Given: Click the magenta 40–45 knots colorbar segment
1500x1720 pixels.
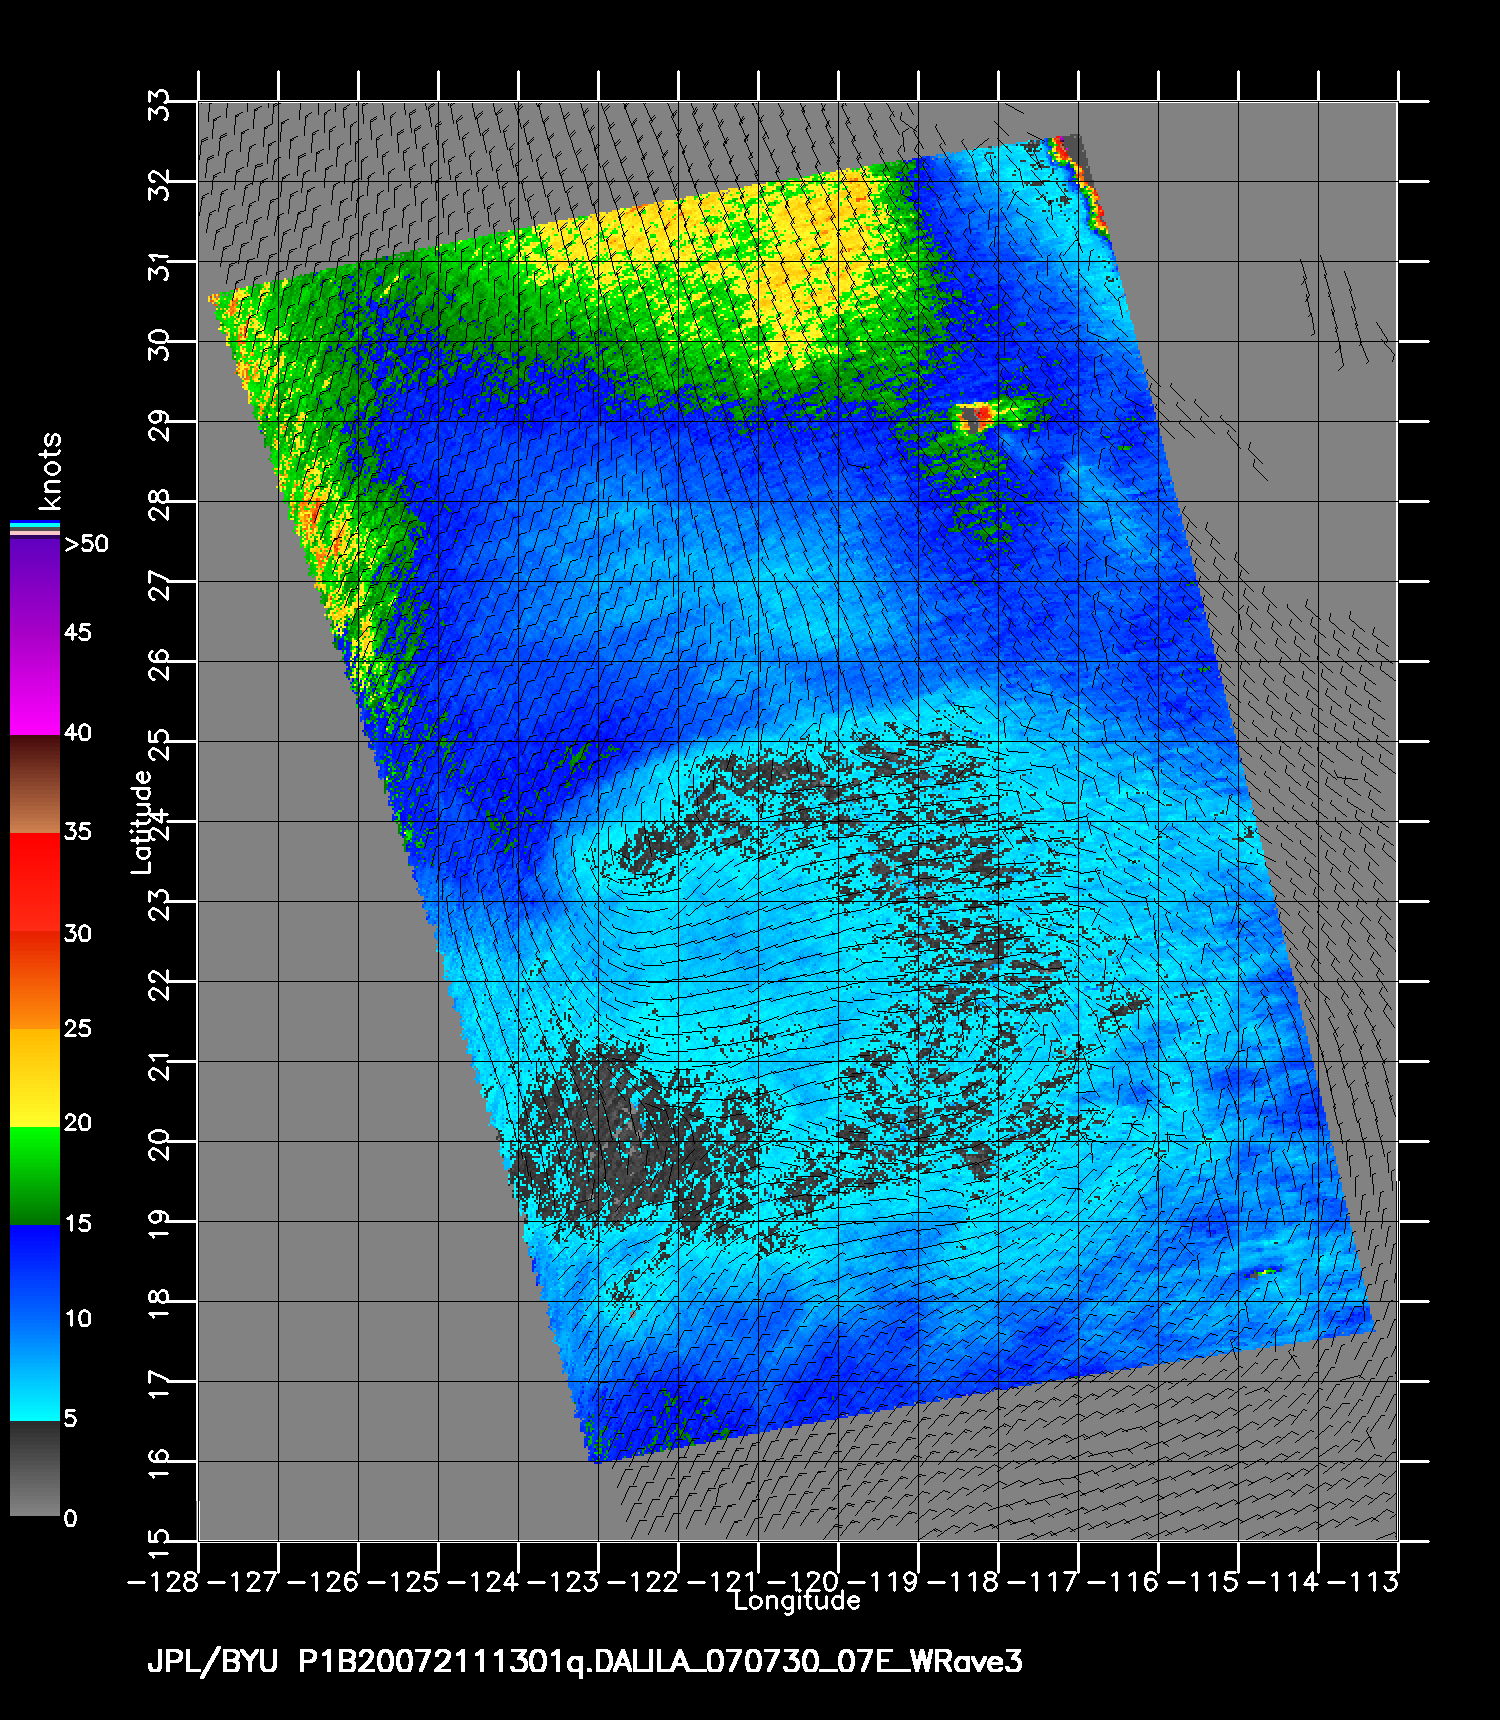Looking at the screenshot, I should click(35, 684).
